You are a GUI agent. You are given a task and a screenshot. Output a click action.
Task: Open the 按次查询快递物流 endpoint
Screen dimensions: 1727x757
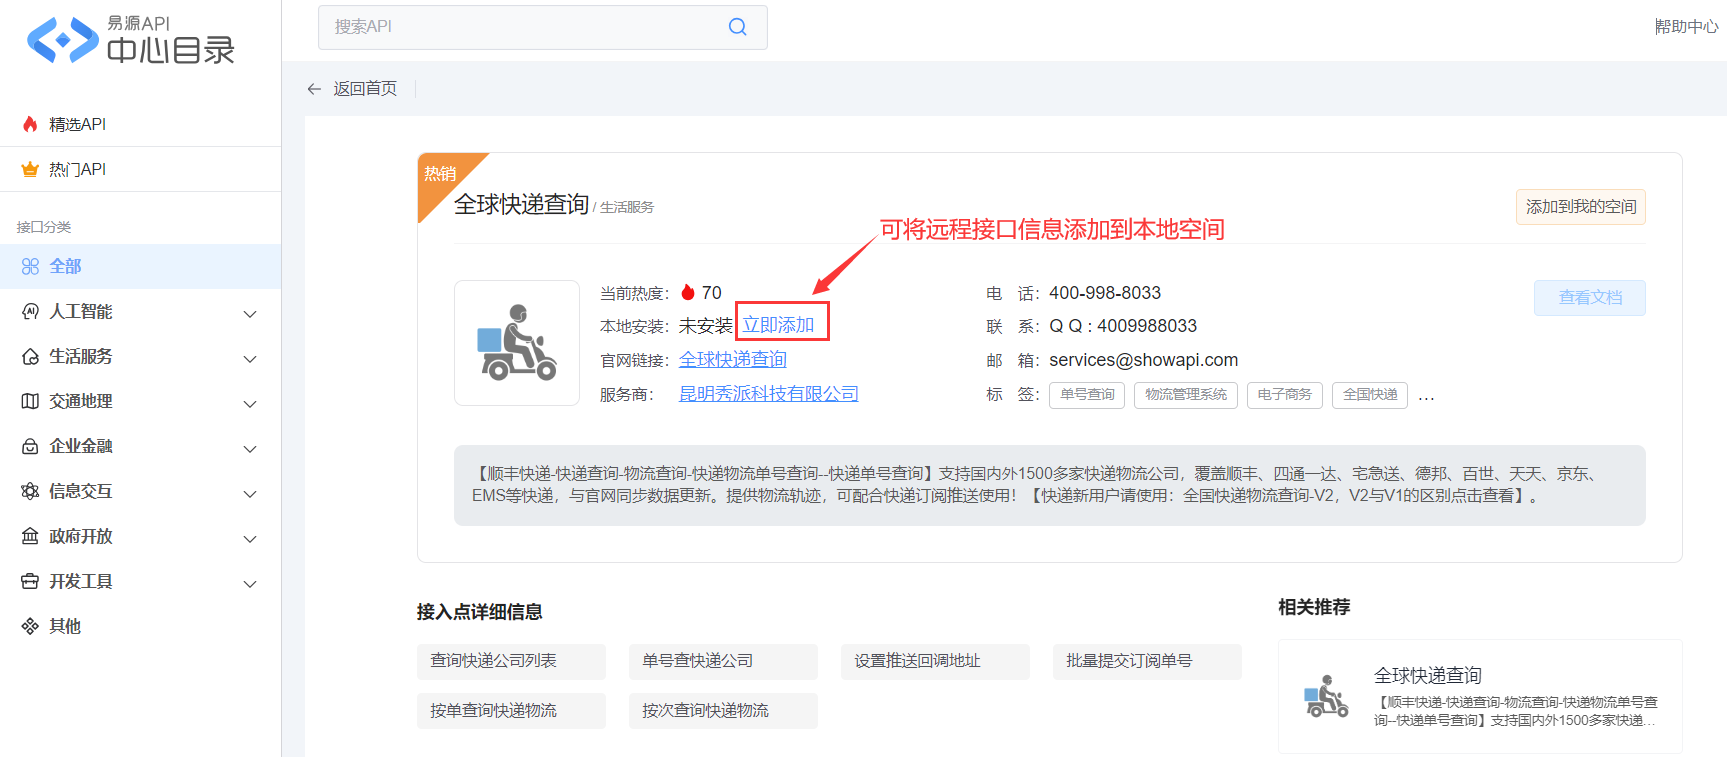pyautogui.click(x=723, y=711)
